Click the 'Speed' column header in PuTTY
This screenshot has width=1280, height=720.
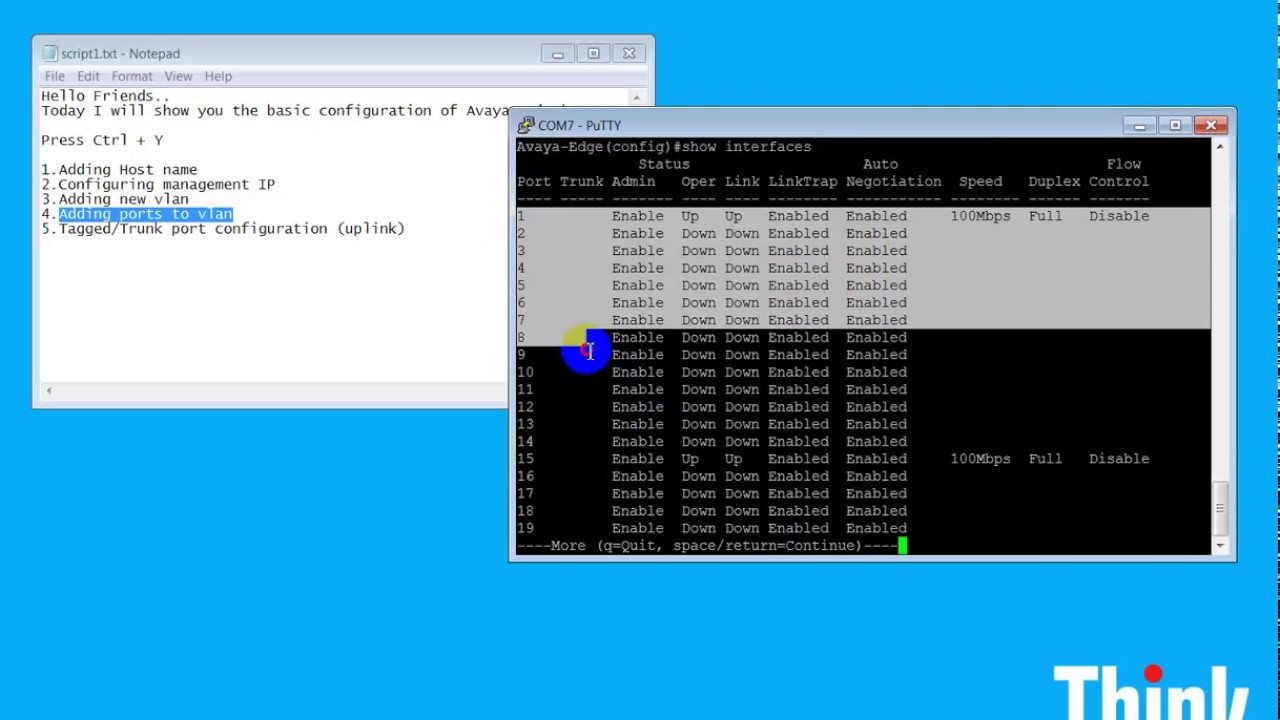980,181
